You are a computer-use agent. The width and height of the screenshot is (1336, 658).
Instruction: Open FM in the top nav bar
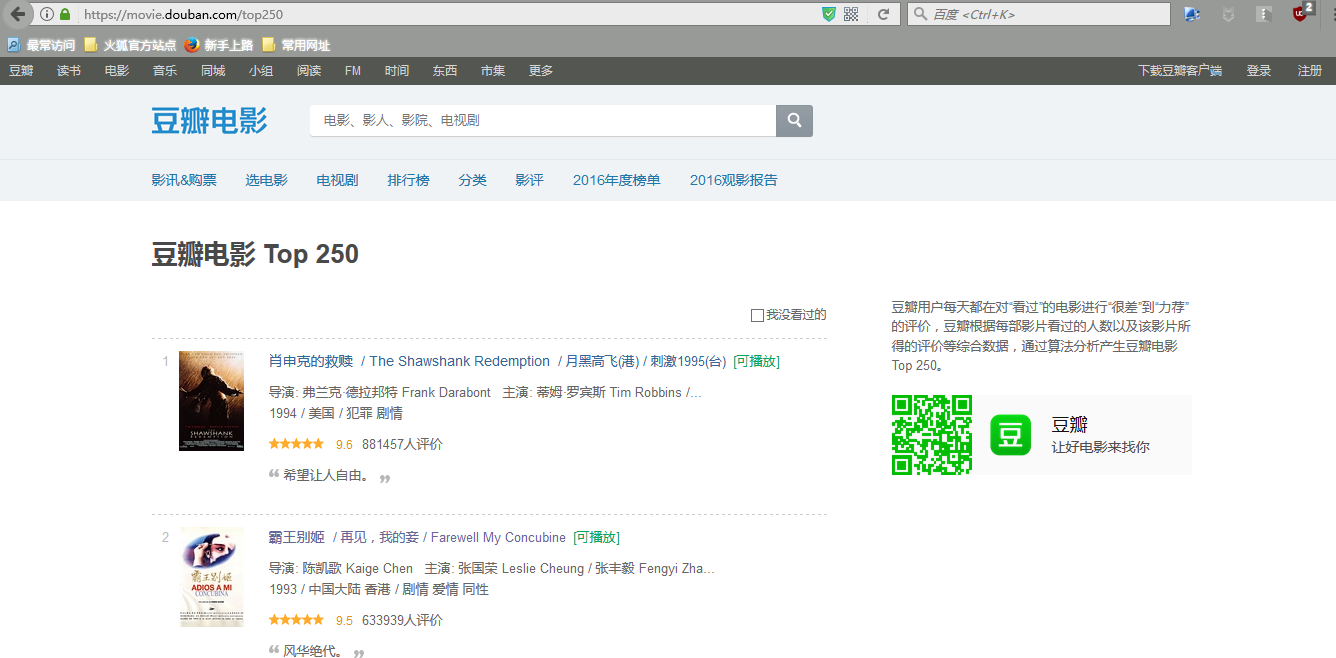[x=353, y=71]
